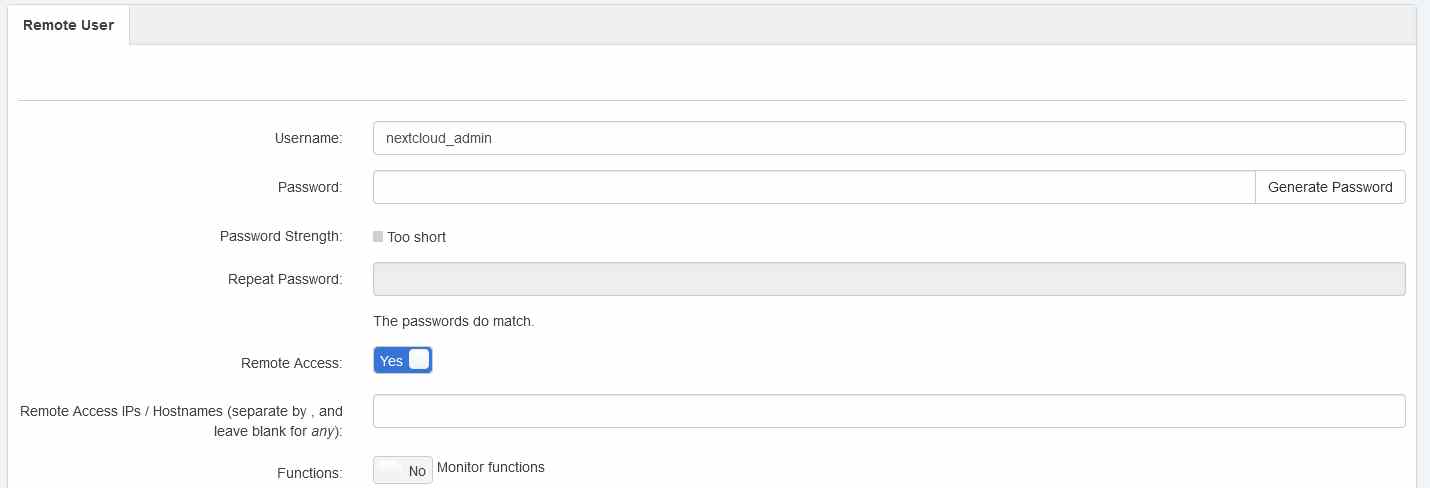Click the Username field containing nextcloud_admin
Image resolution: width=1430 pixels, height=488 pixels.
tap(888, 138)
